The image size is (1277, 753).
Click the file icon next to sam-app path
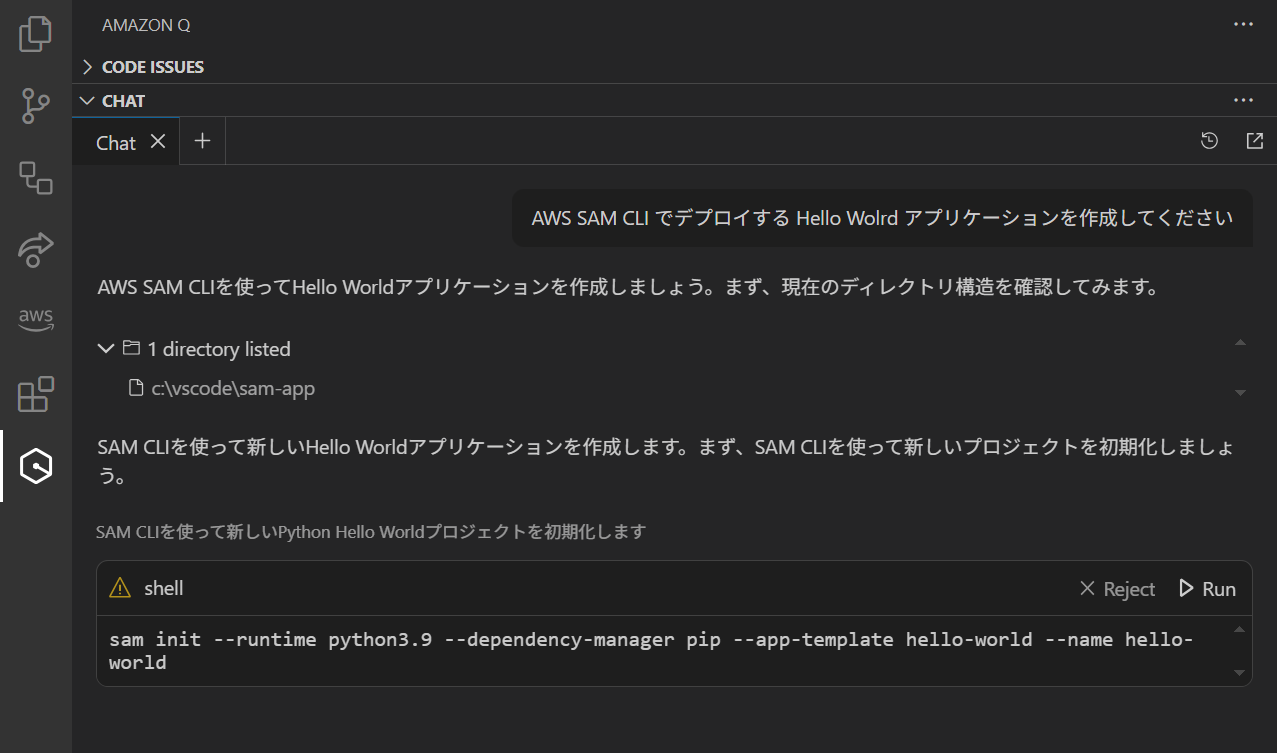[x=136, y=388]
